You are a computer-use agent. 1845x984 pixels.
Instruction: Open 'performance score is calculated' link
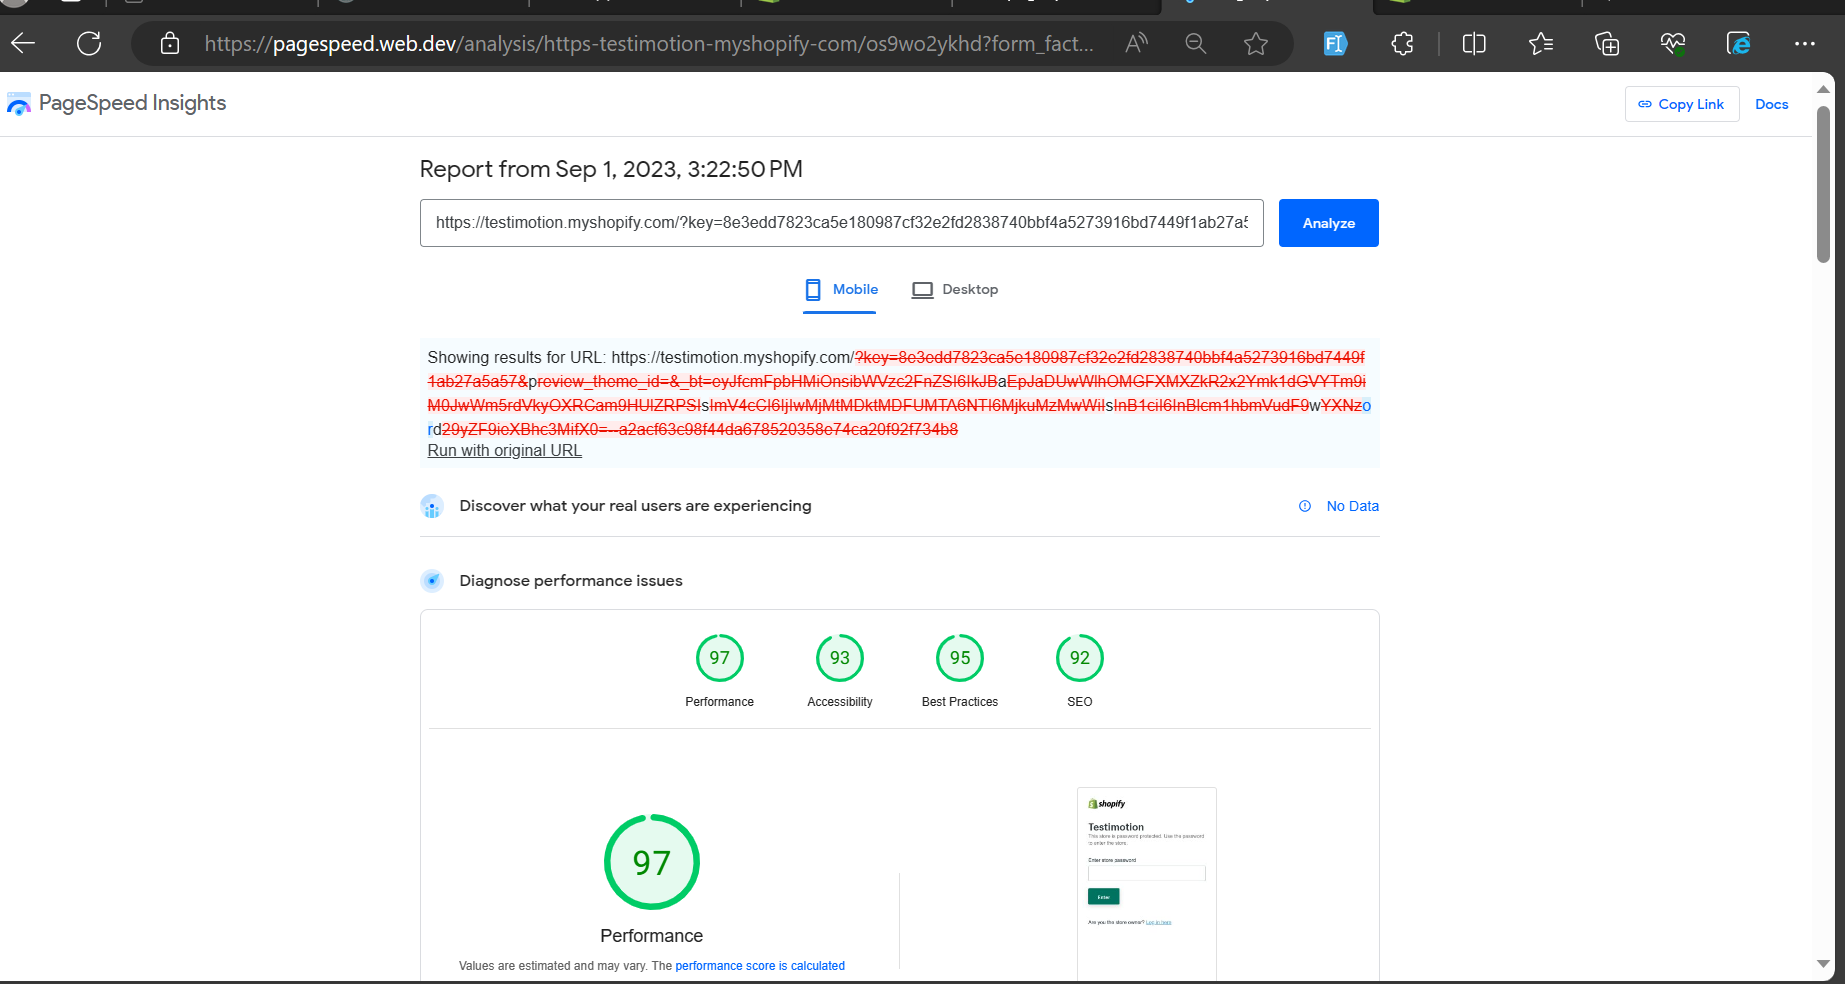pyautogui.click(x=760, y=966)
